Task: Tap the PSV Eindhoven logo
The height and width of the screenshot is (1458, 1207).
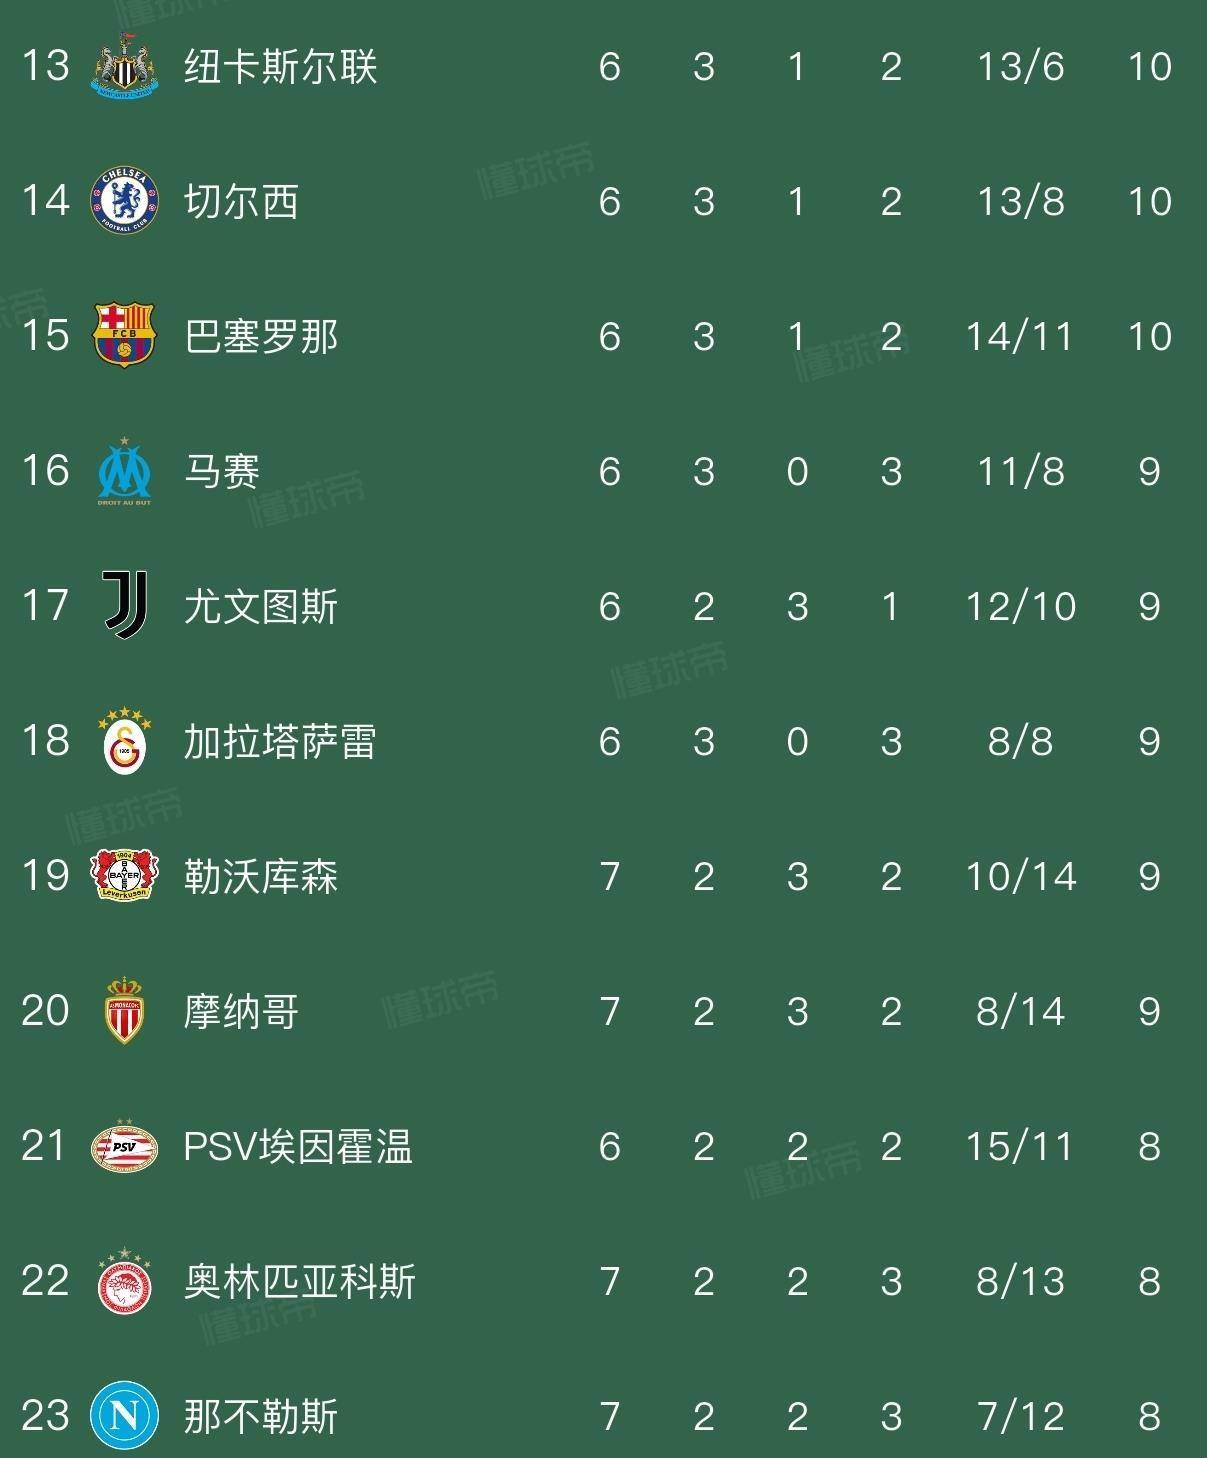Action: pos(125,1146)
